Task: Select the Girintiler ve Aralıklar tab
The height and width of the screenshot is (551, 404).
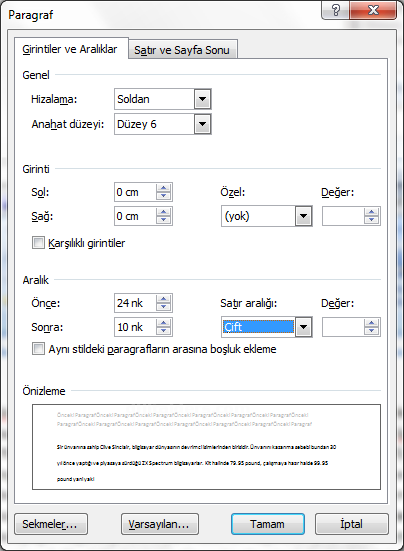Action: click(70, 49)
